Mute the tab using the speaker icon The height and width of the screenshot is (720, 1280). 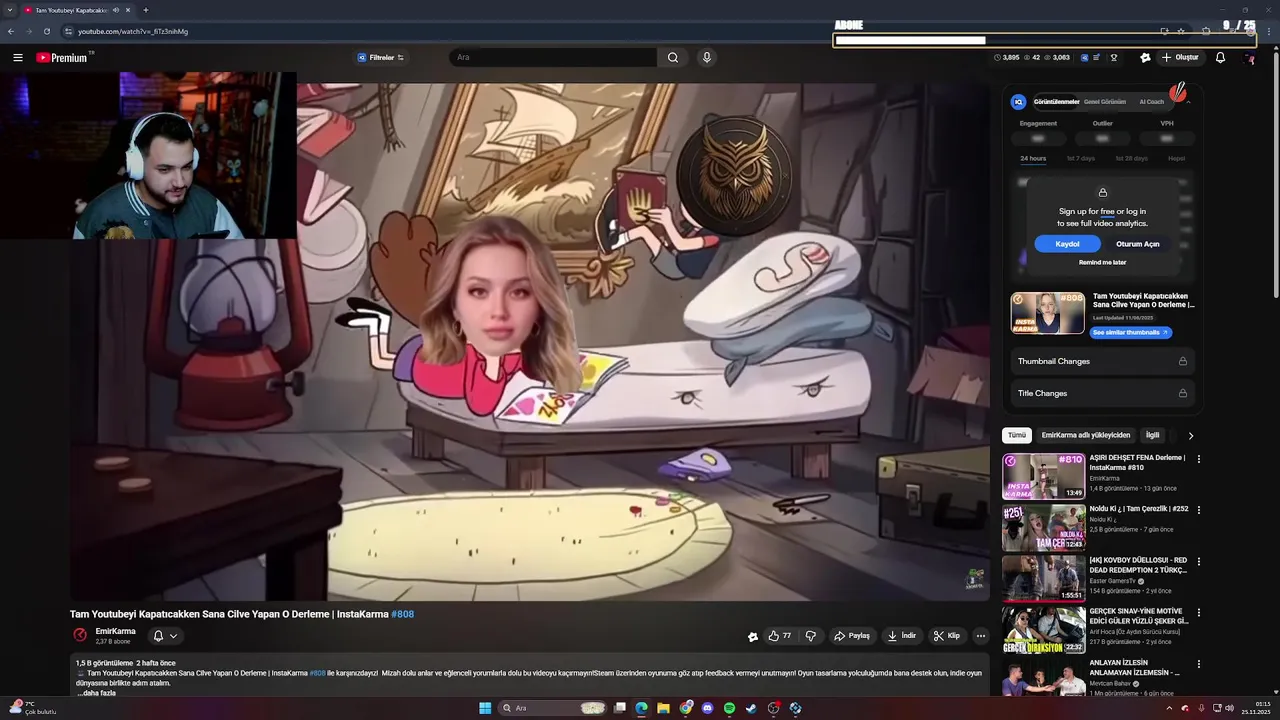click(116, 10)
